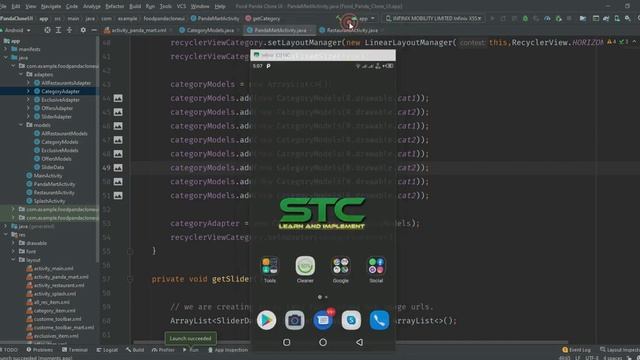Open the Android project view dropdown
640x360 pixels.
(16, 30)
